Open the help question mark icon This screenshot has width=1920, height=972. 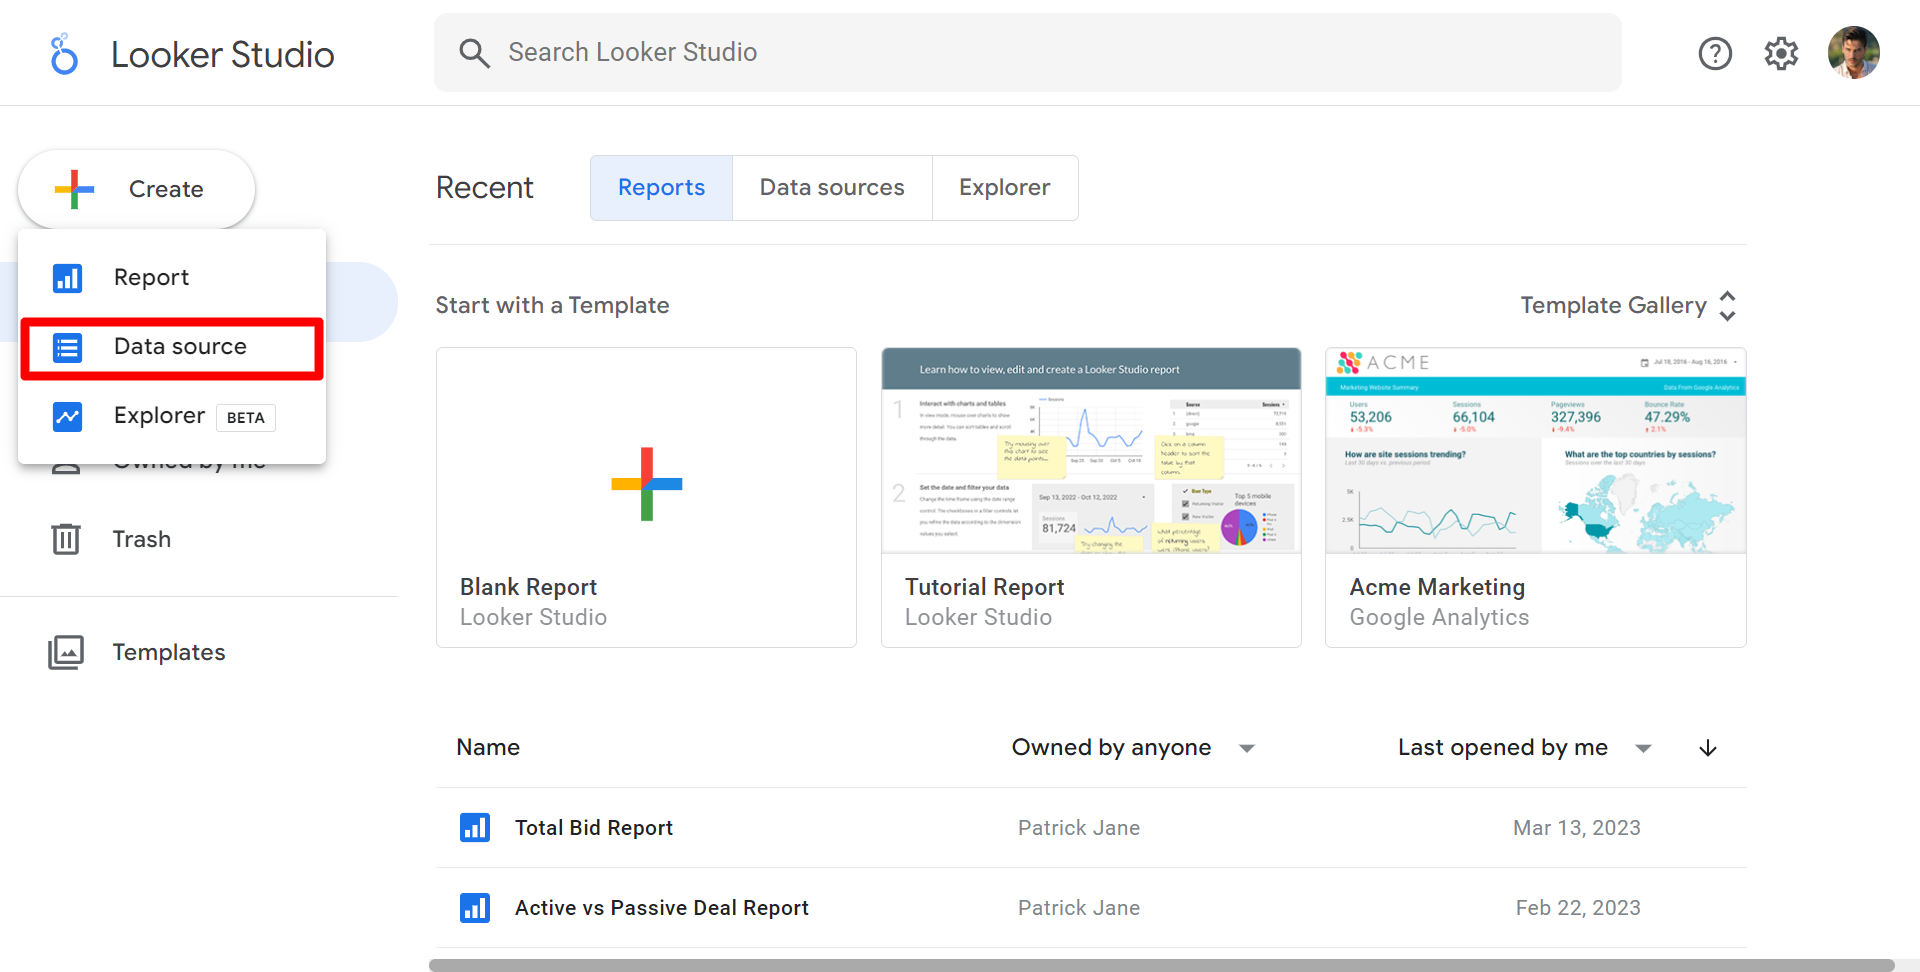[1715, 53]
